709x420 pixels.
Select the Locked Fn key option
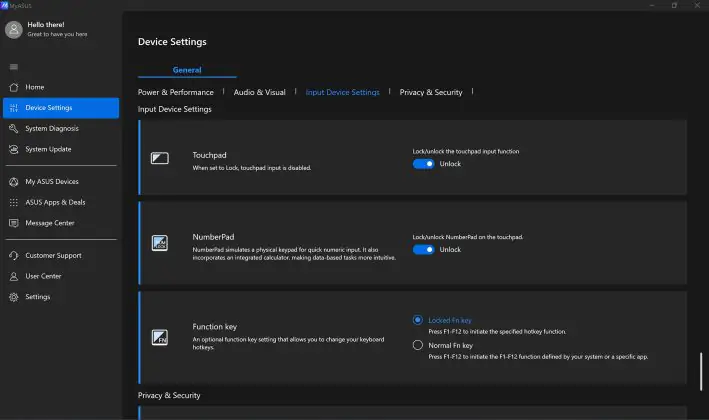(x=418, y=320)
